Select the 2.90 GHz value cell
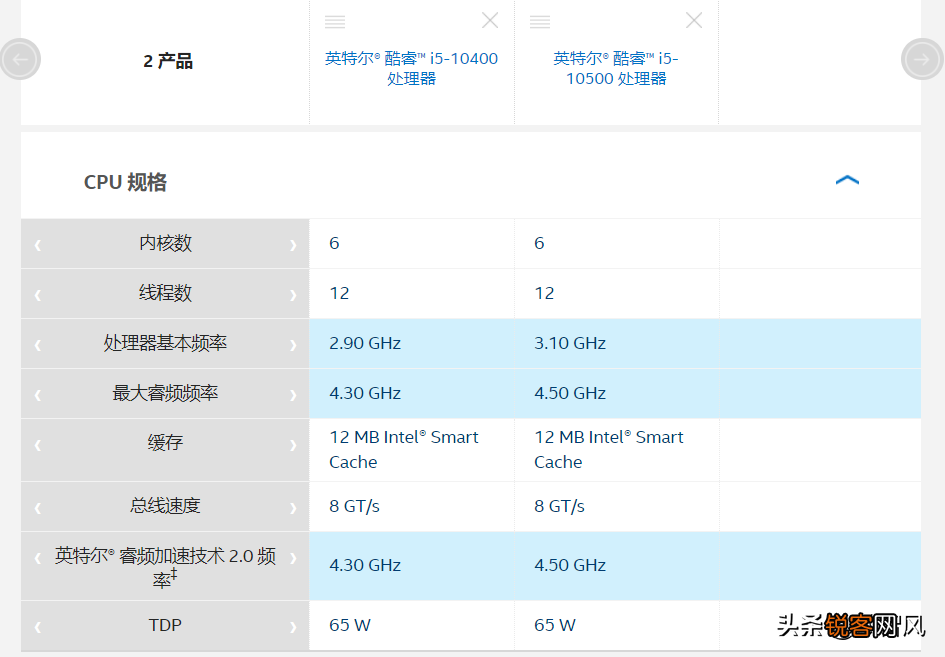 coord(365,343)
